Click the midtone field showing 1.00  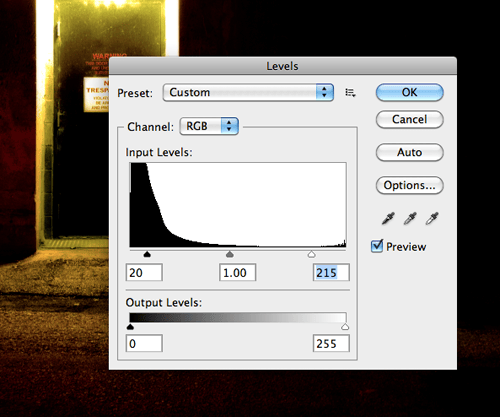point(238,272)
